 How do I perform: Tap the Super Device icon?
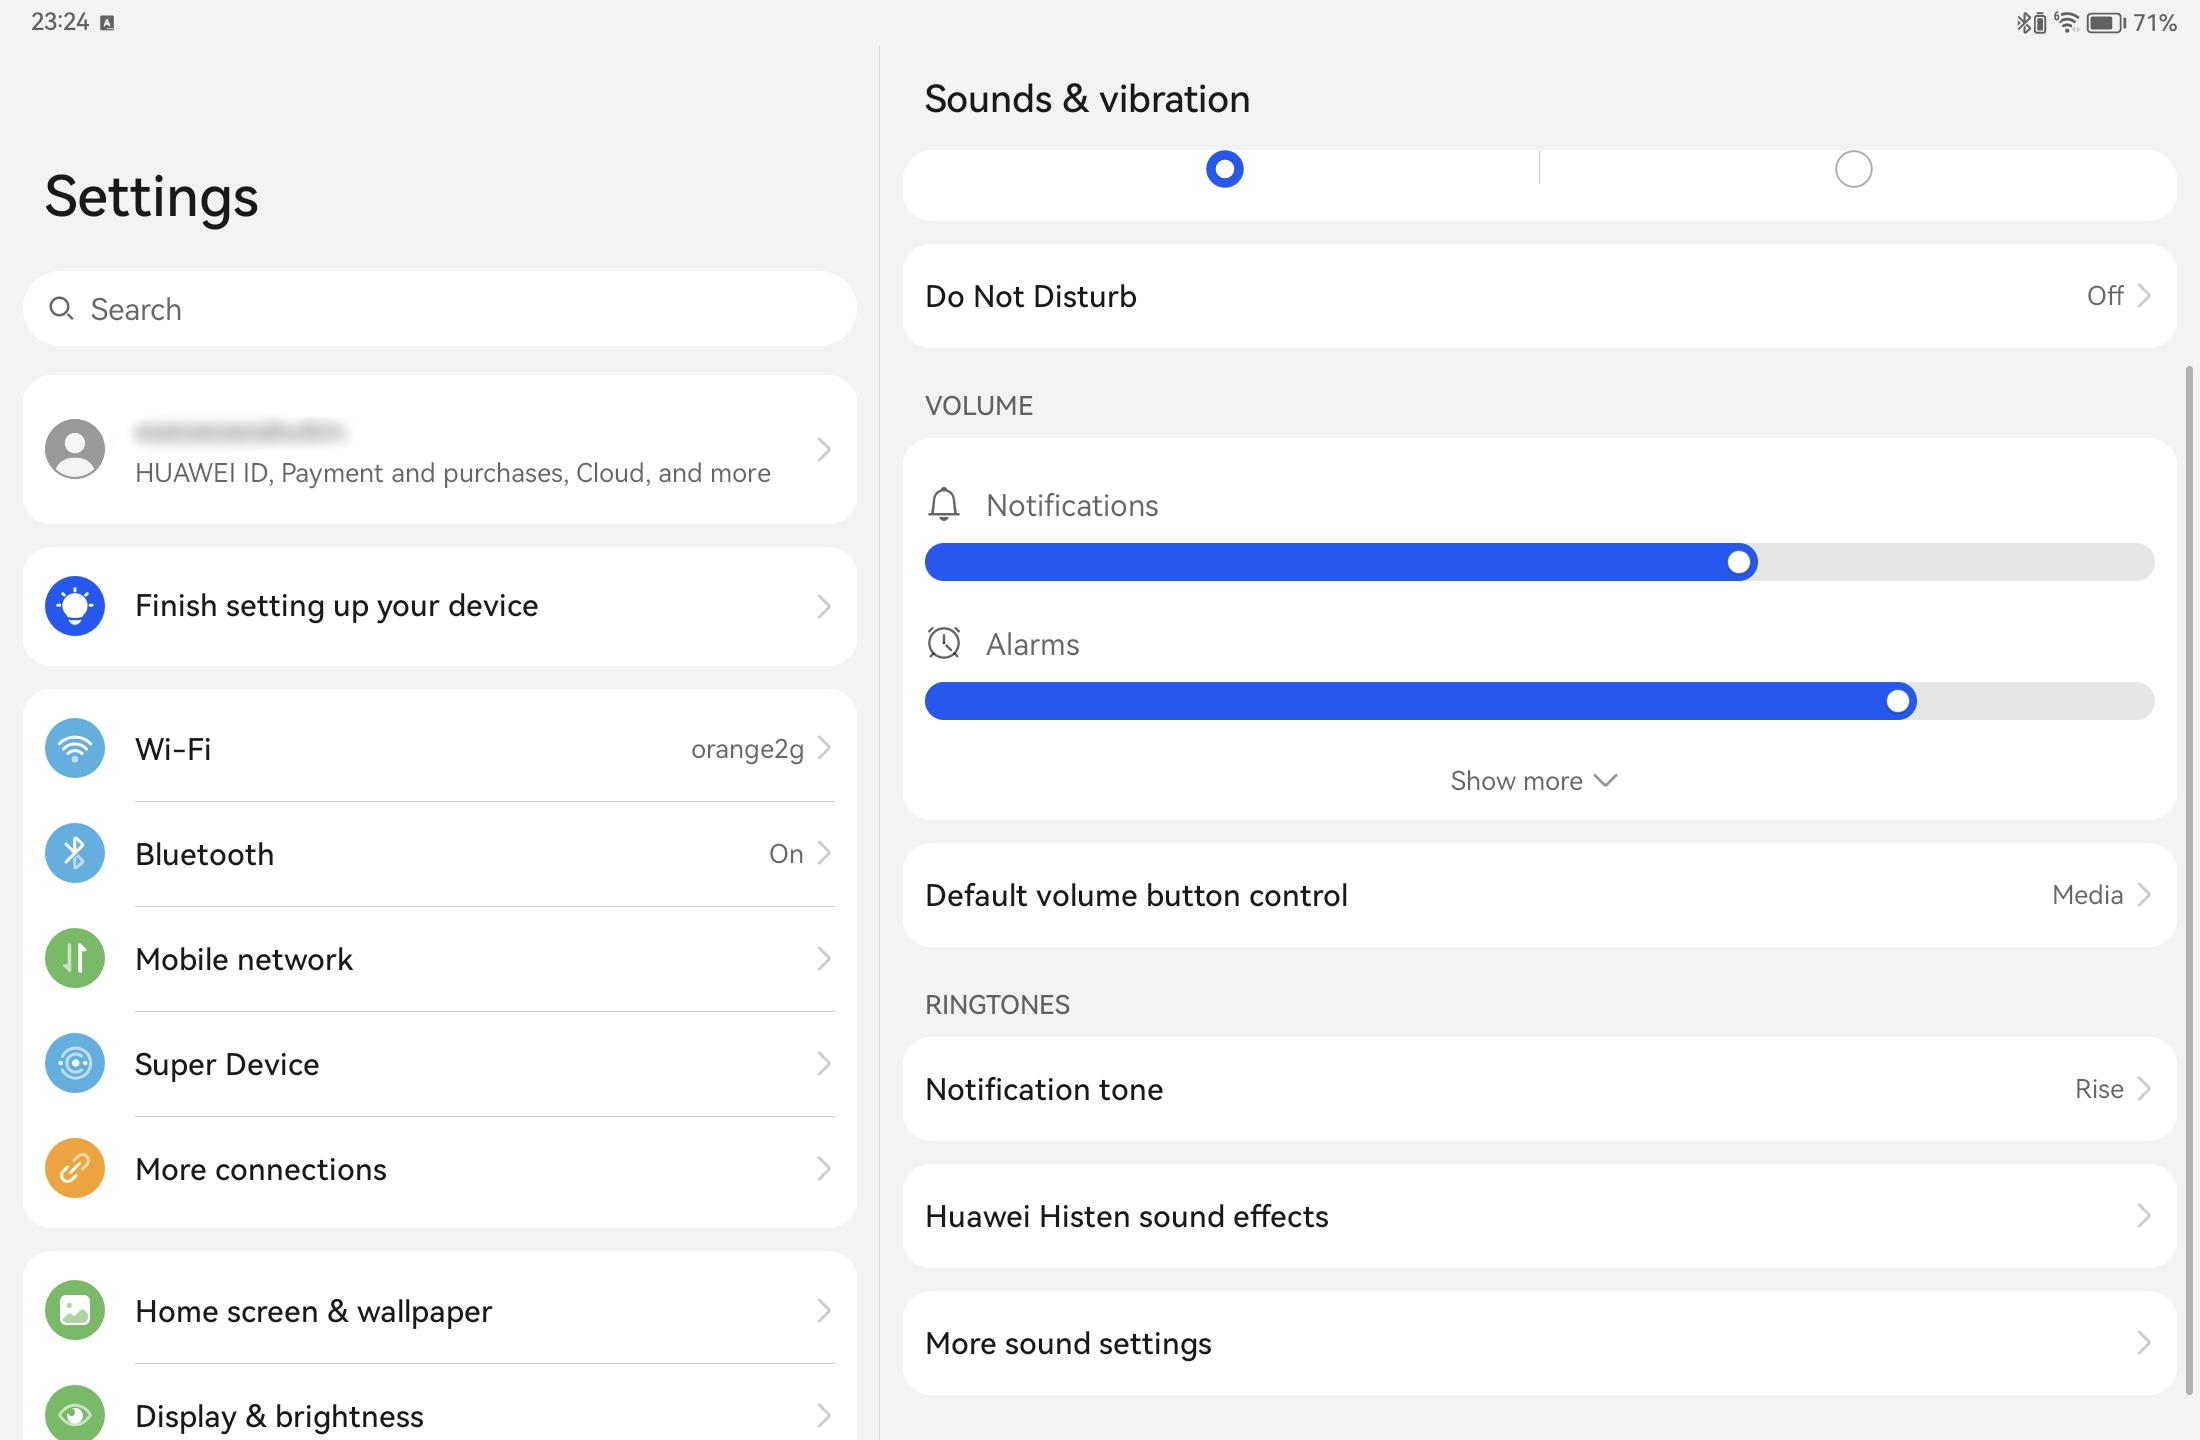[x=75, y=1063]
